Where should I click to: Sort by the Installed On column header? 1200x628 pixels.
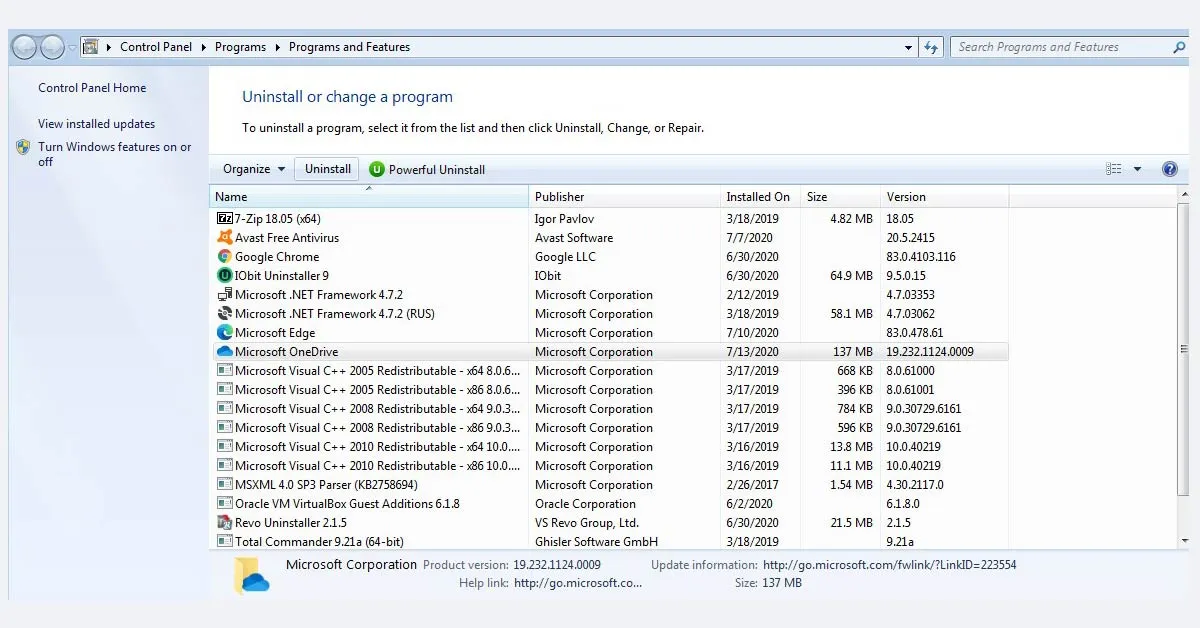click(x=760, y=197)
